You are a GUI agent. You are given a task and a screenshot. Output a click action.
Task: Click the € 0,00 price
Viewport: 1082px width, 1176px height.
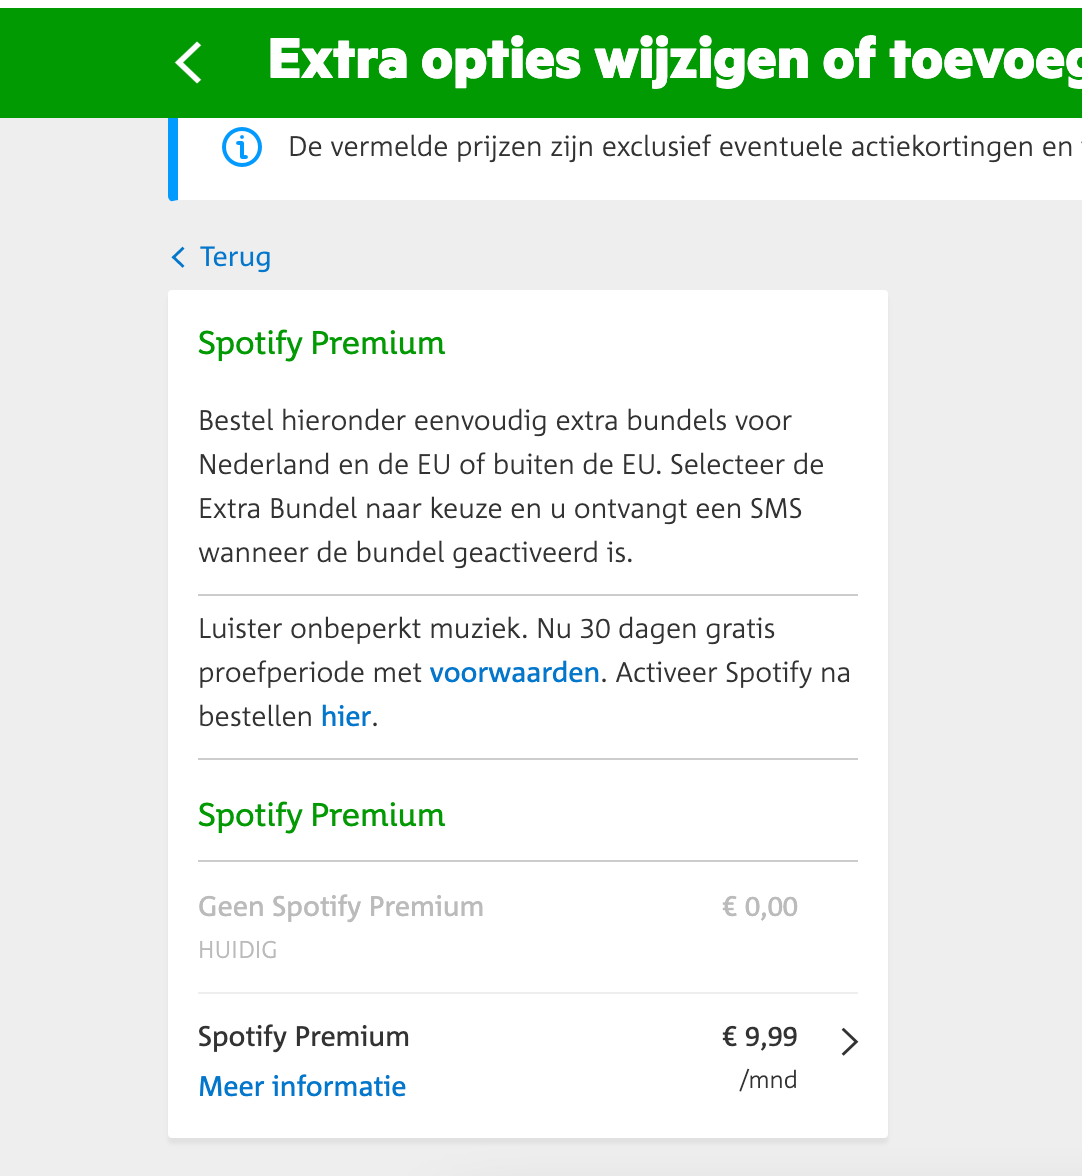click(x=759, y=907)
